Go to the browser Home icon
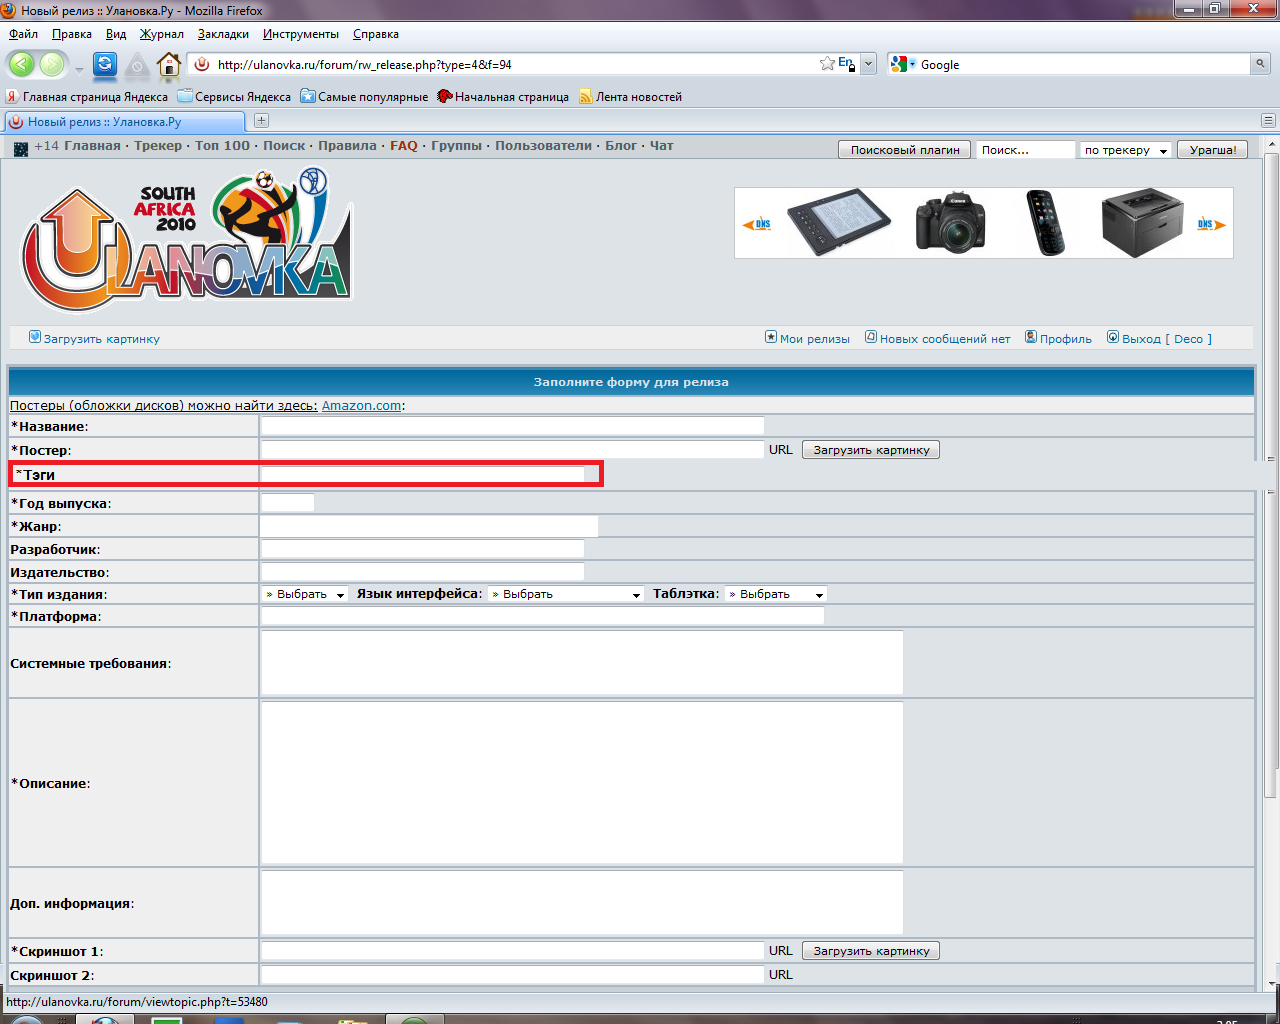Screen dimensions: 1280x1024 (169, 65)
